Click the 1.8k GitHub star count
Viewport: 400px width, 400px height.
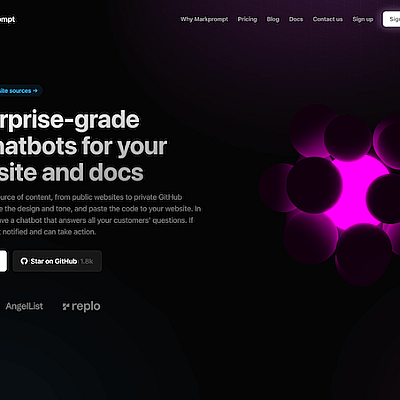87,261
